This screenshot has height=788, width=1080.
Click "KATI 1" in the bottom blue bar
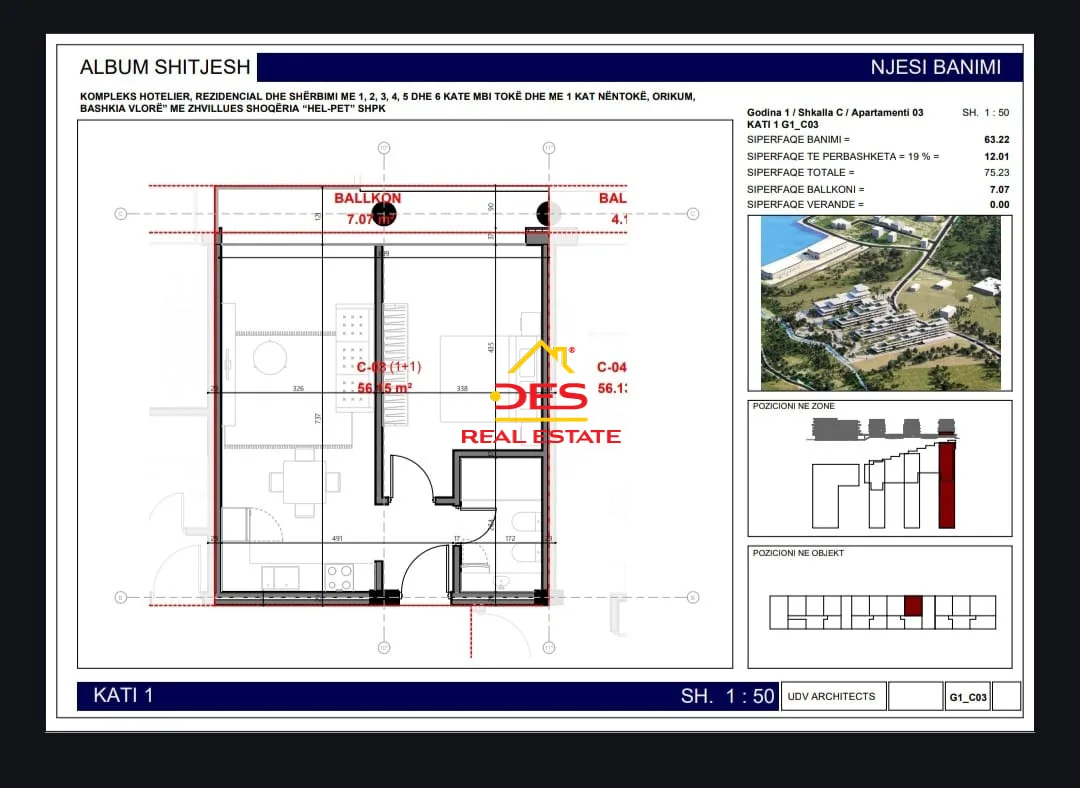[123, 695]
